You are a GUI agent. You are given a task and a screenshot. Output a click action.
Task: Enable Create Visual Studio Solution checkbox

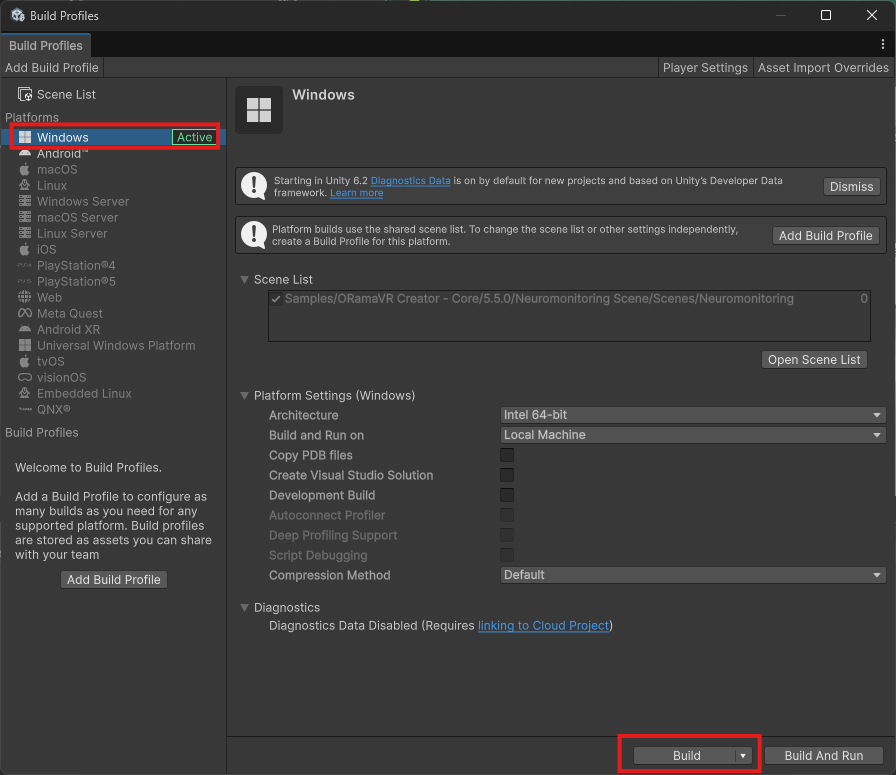(x=507, y=475)
